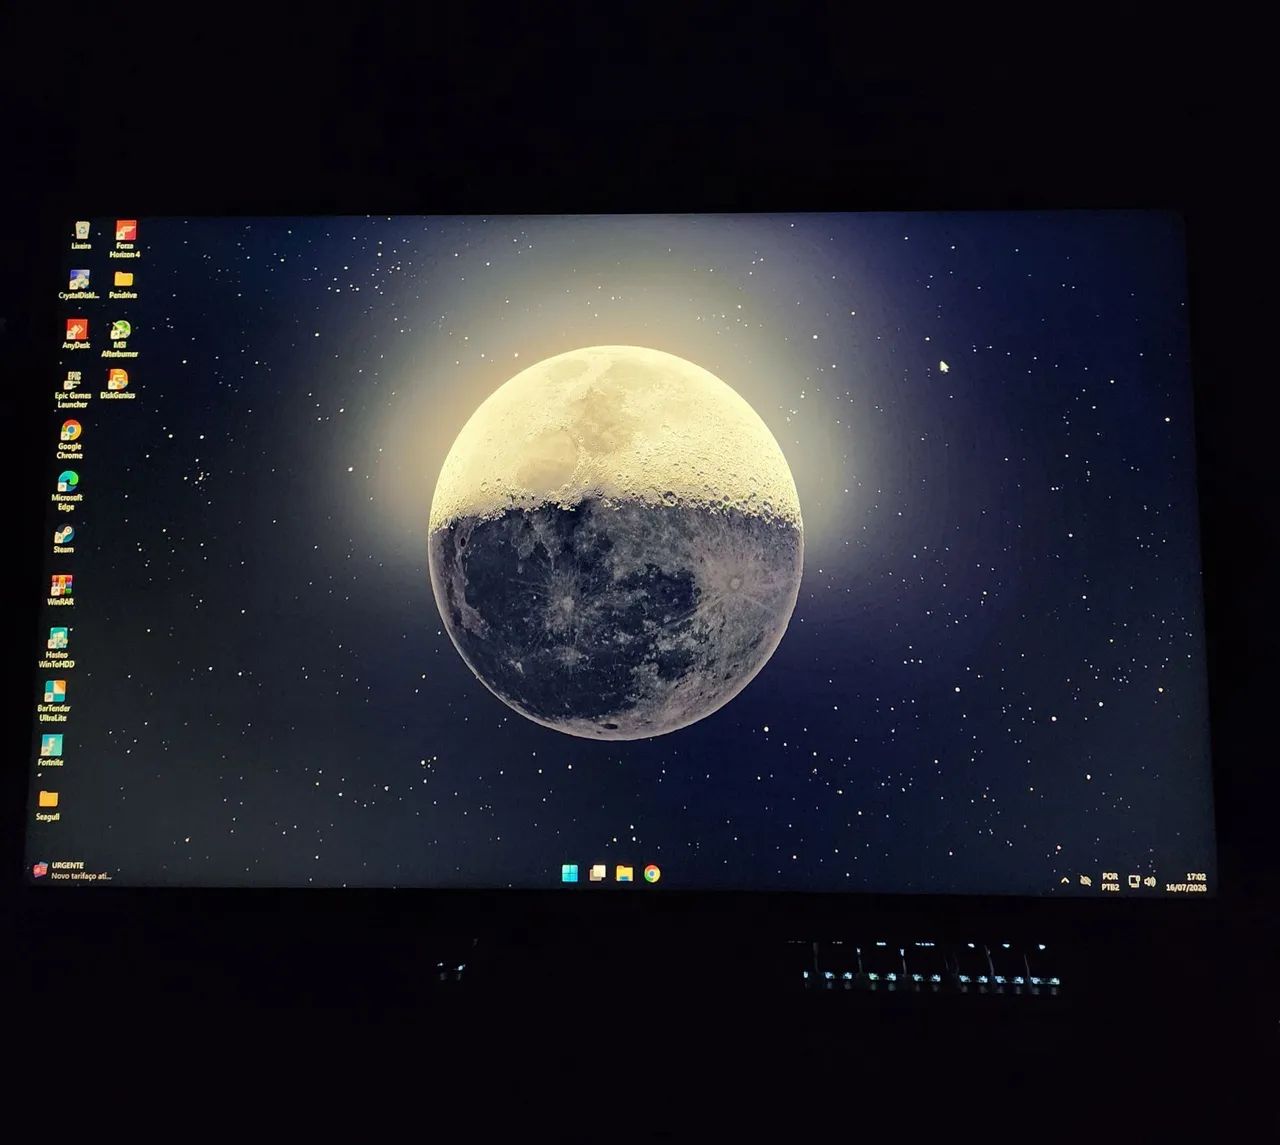Viewport: 1280px width, 1145px height.
Task: Click the crossed-out cloud tray icon
Action: [1085, 881]
